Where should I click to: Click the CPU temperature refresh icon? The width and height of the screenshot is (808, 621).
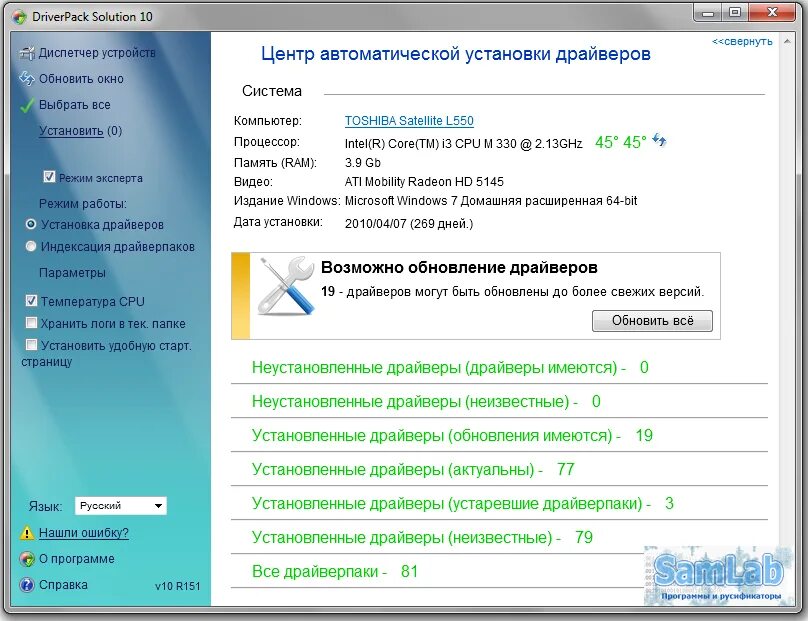coord(659,140)
